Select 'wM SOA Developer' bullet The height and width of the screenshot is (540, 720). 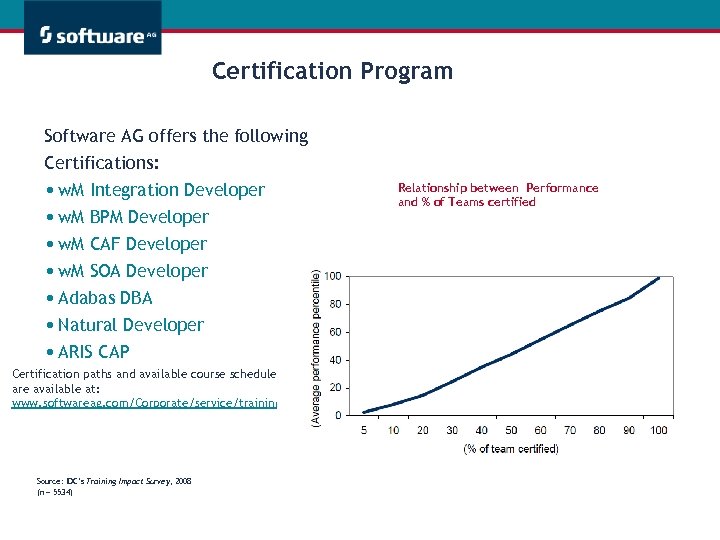click(133, 271)
